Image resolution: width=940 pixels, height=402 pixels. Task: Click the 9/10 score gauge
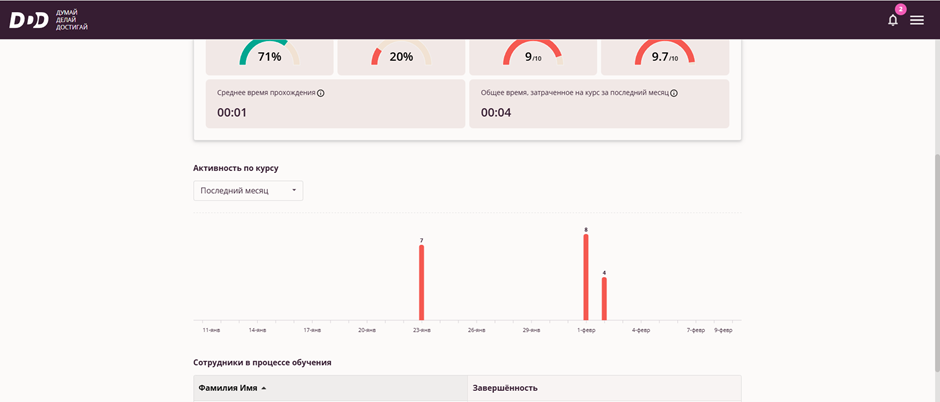[x=532, y=56]
